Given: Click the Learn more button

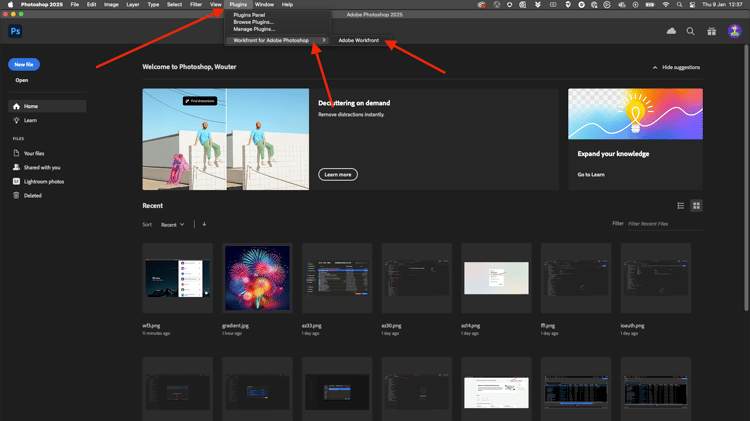Looking at the screenshot, I should (338, 174).
